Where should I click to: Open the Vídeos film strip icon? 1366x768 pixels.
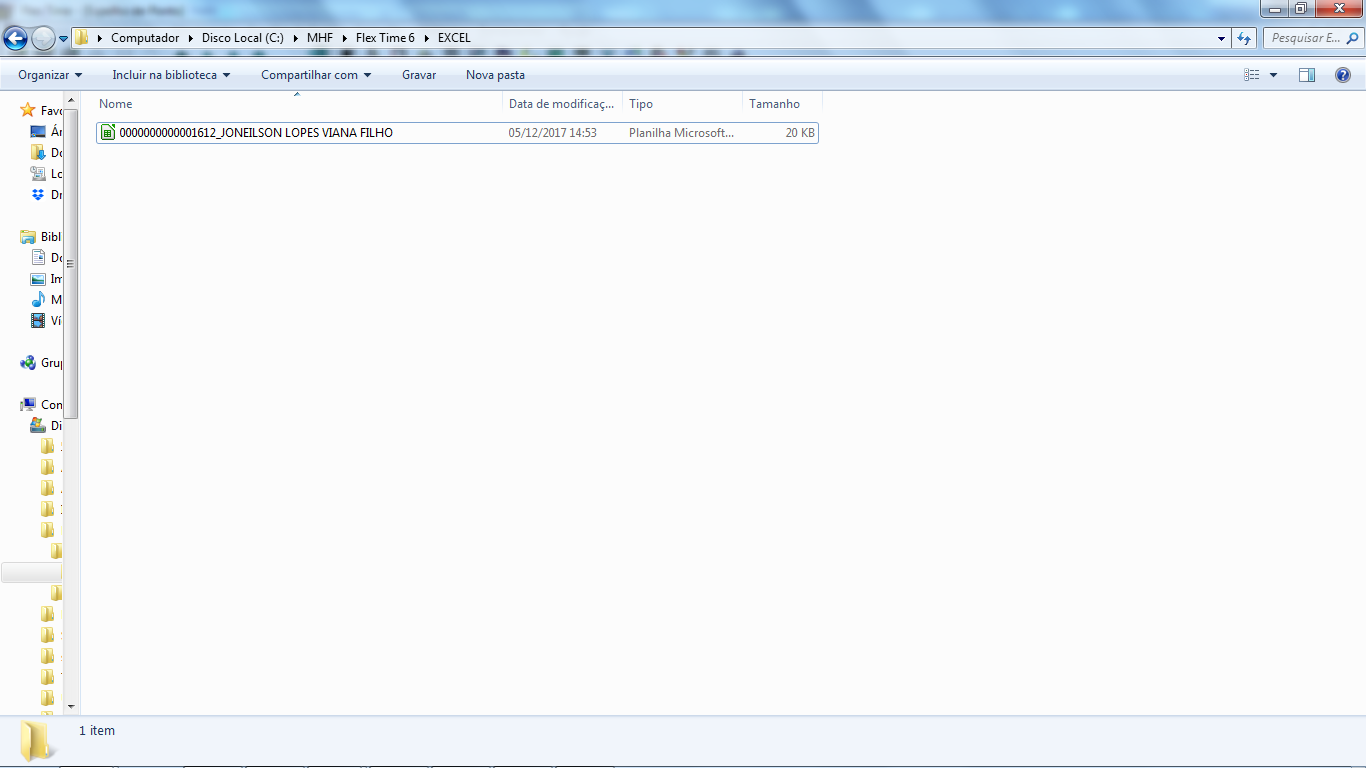click(x=38, y=321)
